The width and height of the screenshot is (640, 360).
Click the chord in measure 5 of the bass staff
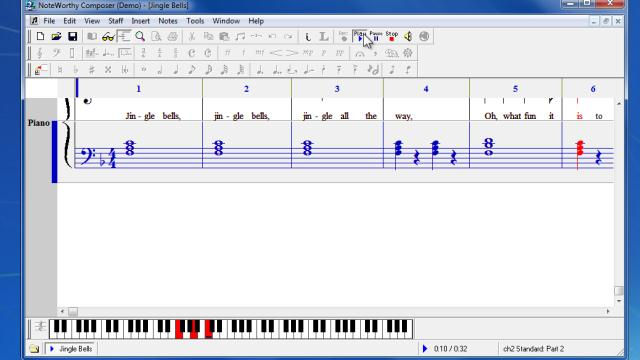point(489,147)
